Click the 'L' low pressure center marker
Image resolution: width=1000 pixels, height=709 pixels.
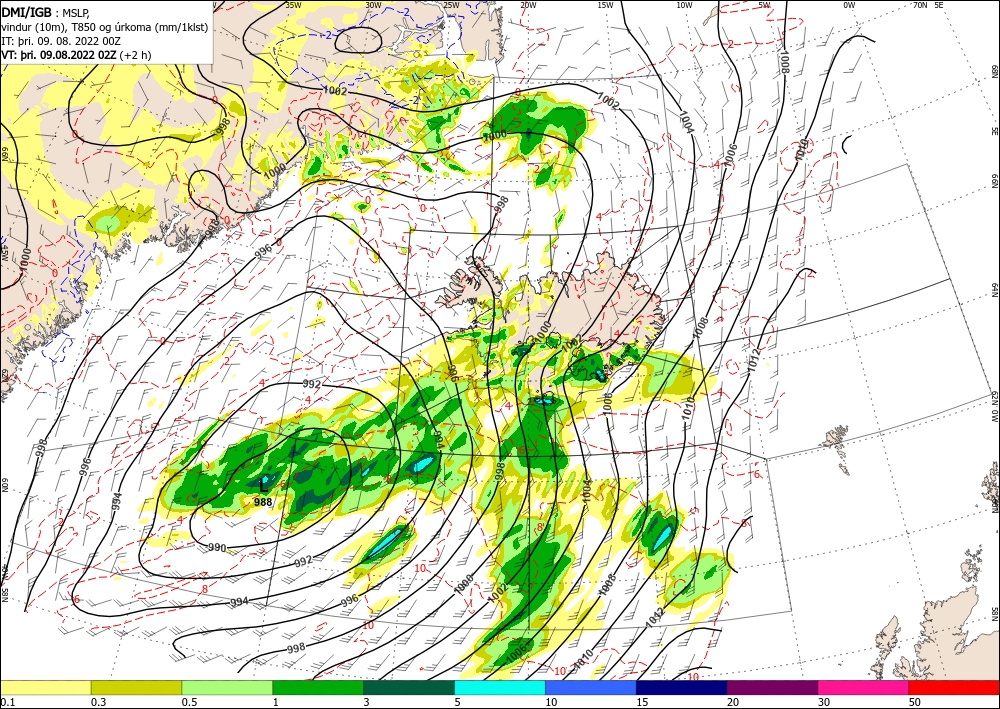pyautogui.click(x=263, y=486)
